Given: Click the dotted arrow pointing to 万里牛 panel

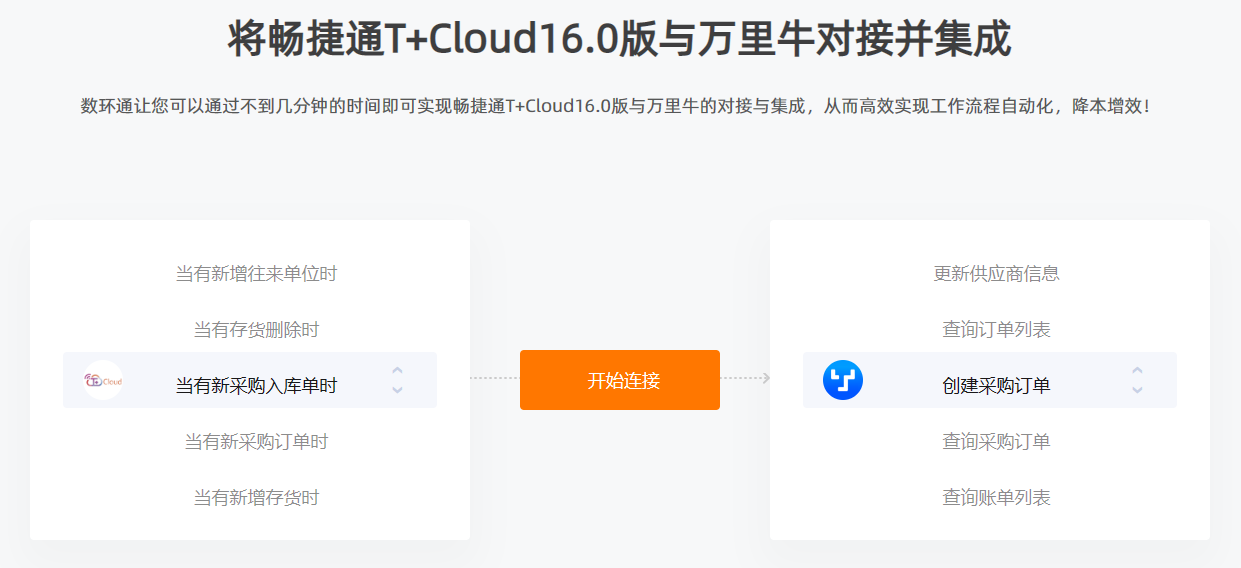Looking at the screenshot, I should 745,378.
